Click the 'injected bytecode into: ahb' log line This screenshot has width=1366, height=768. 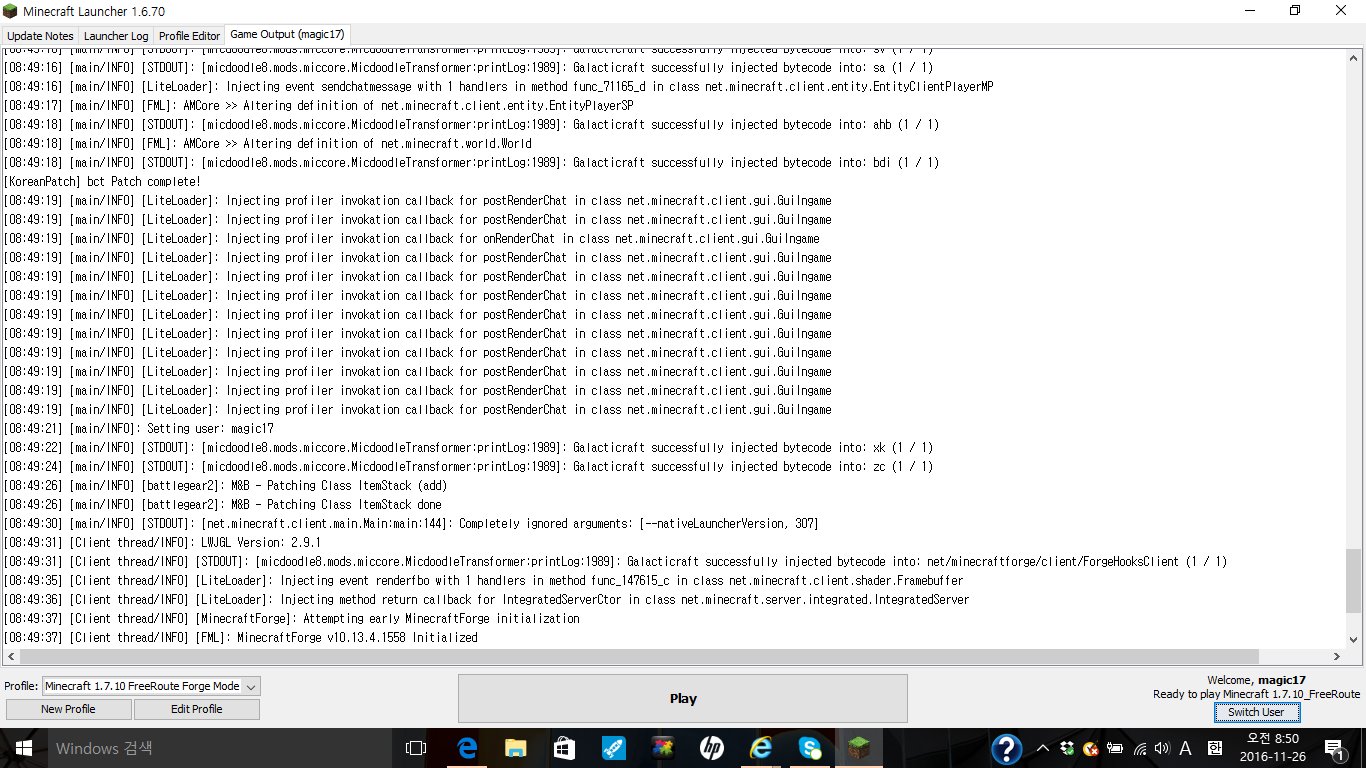(471, 124)
